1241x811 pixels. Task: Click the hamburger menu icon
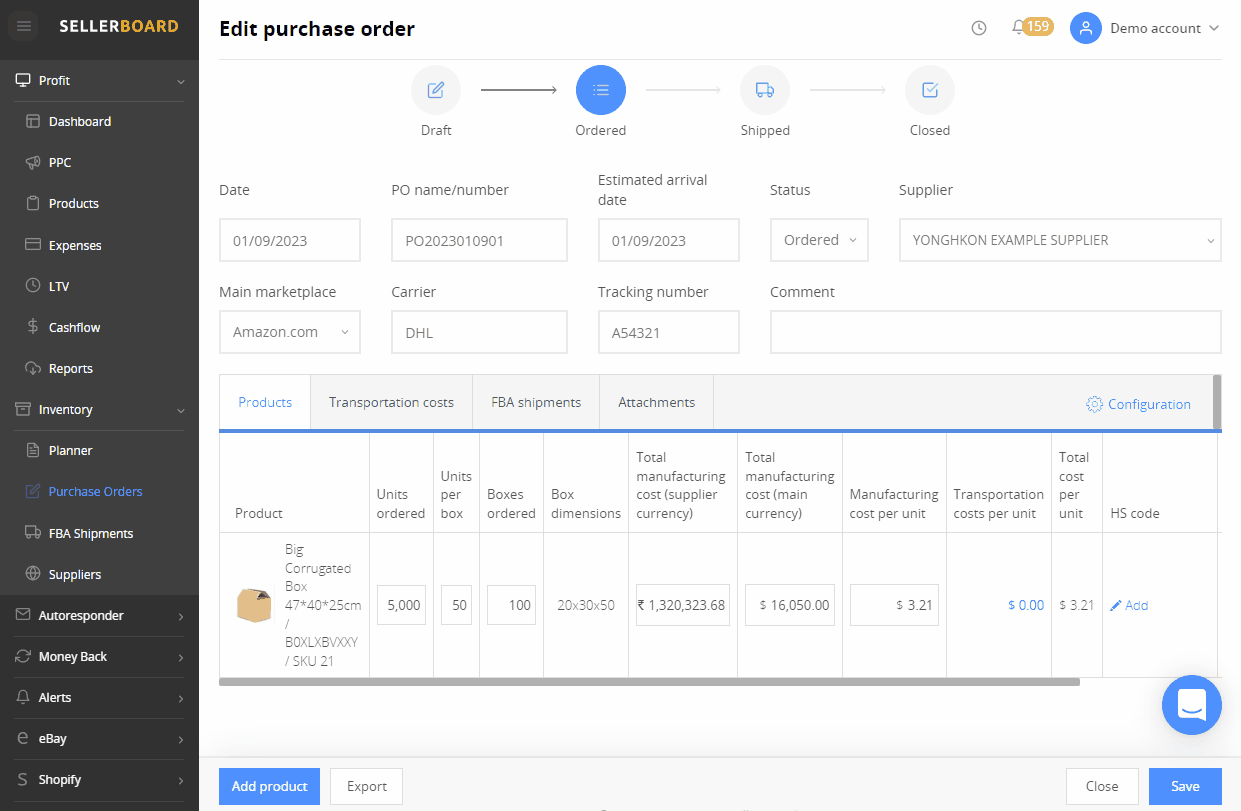pos(24,26)
